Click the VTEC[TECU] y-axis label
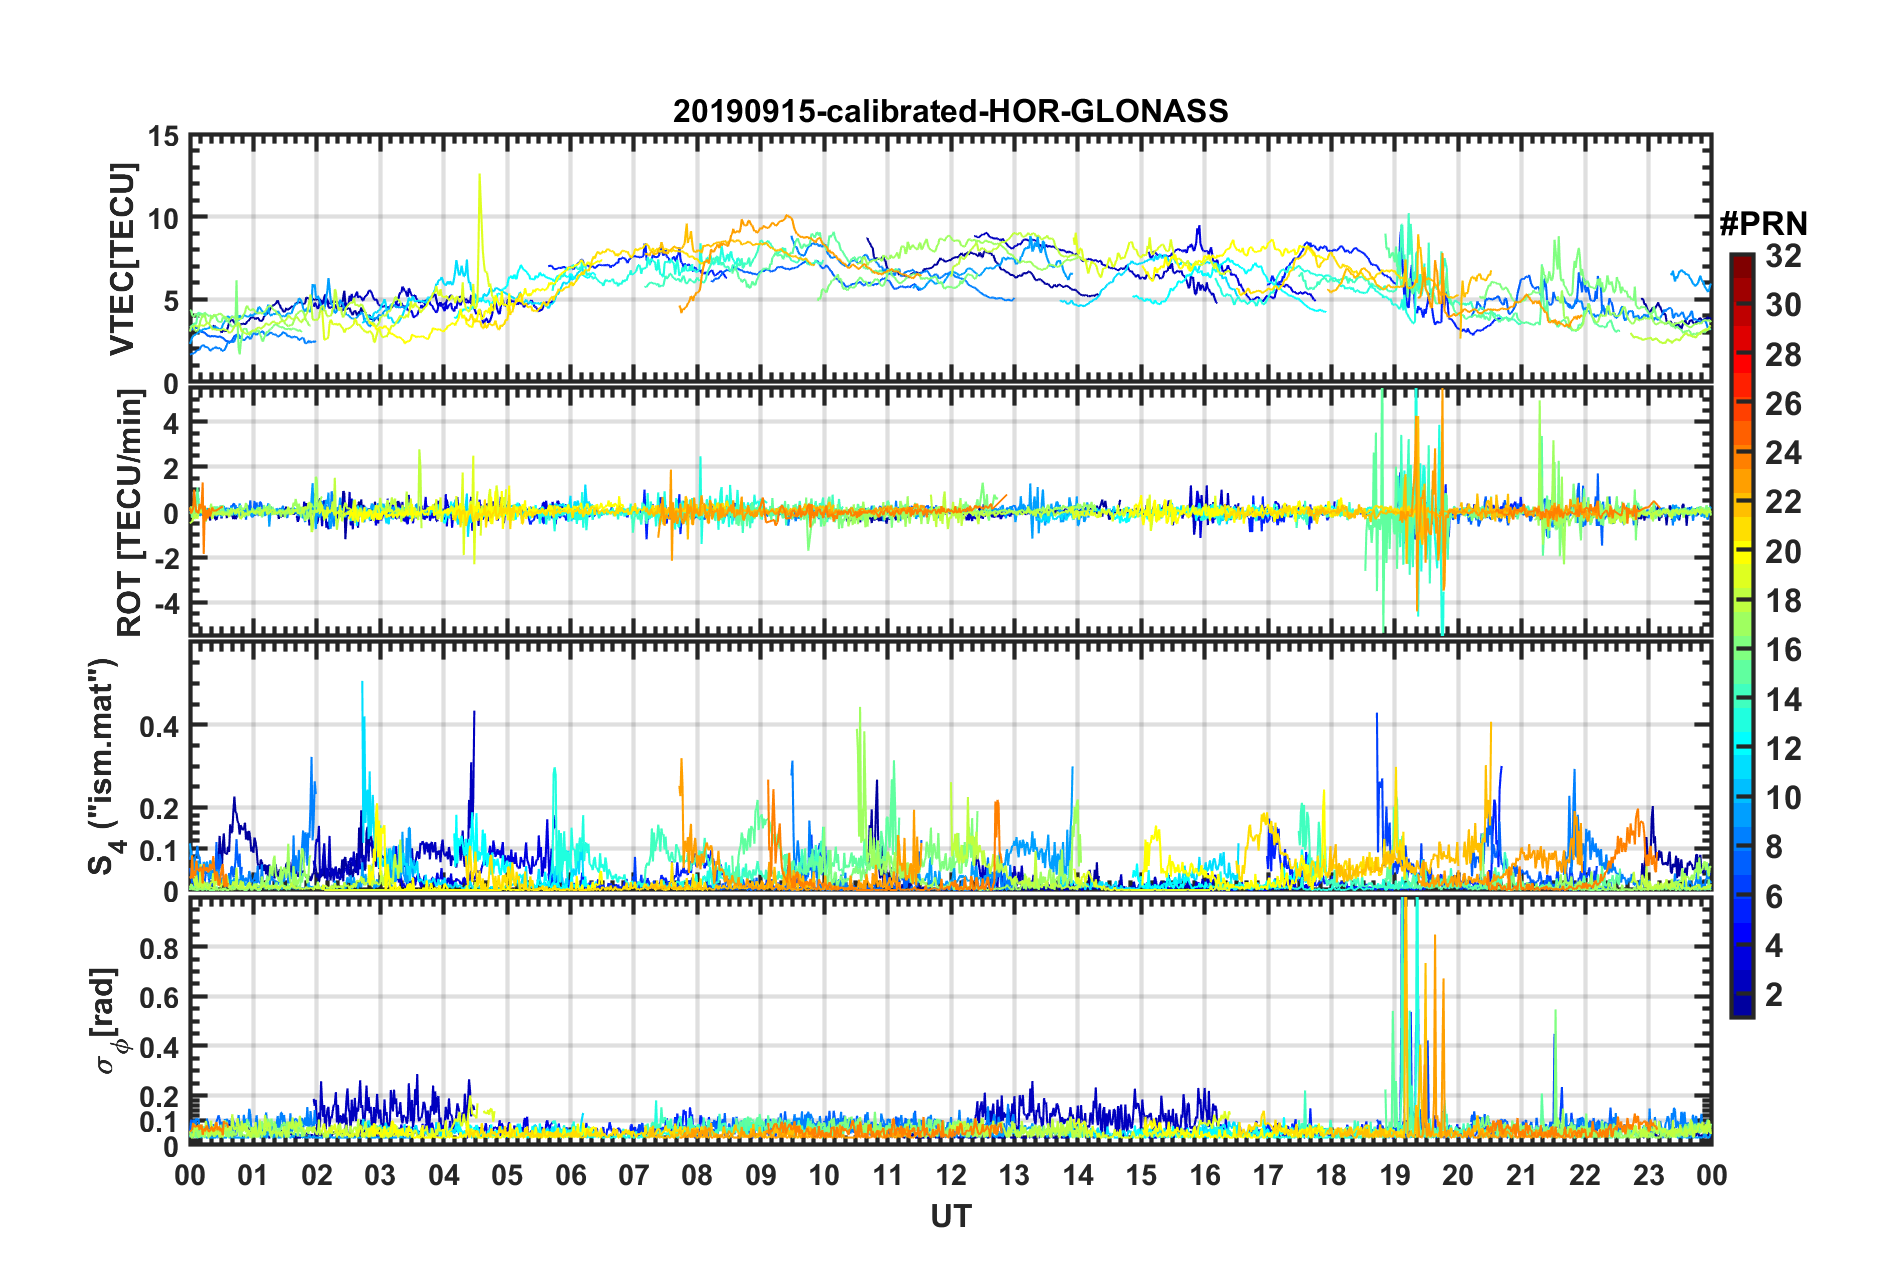This screenshot has height=1272, width=1902. click(122, 259)
